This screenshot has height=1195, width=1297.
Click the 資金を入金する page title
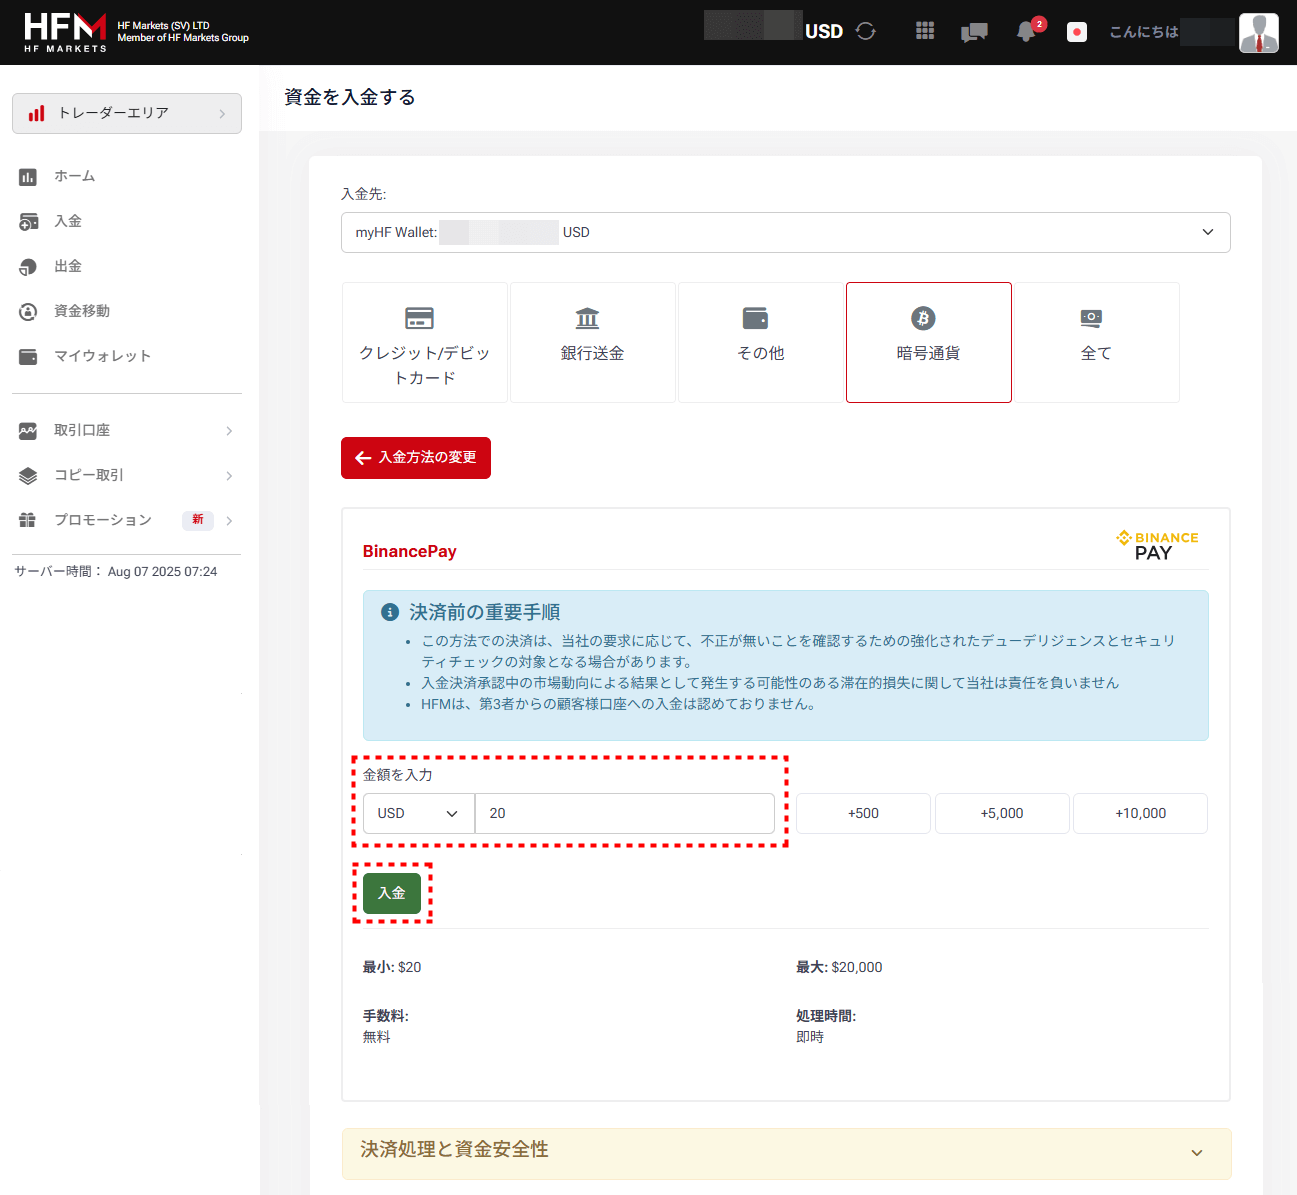[350, 97]
